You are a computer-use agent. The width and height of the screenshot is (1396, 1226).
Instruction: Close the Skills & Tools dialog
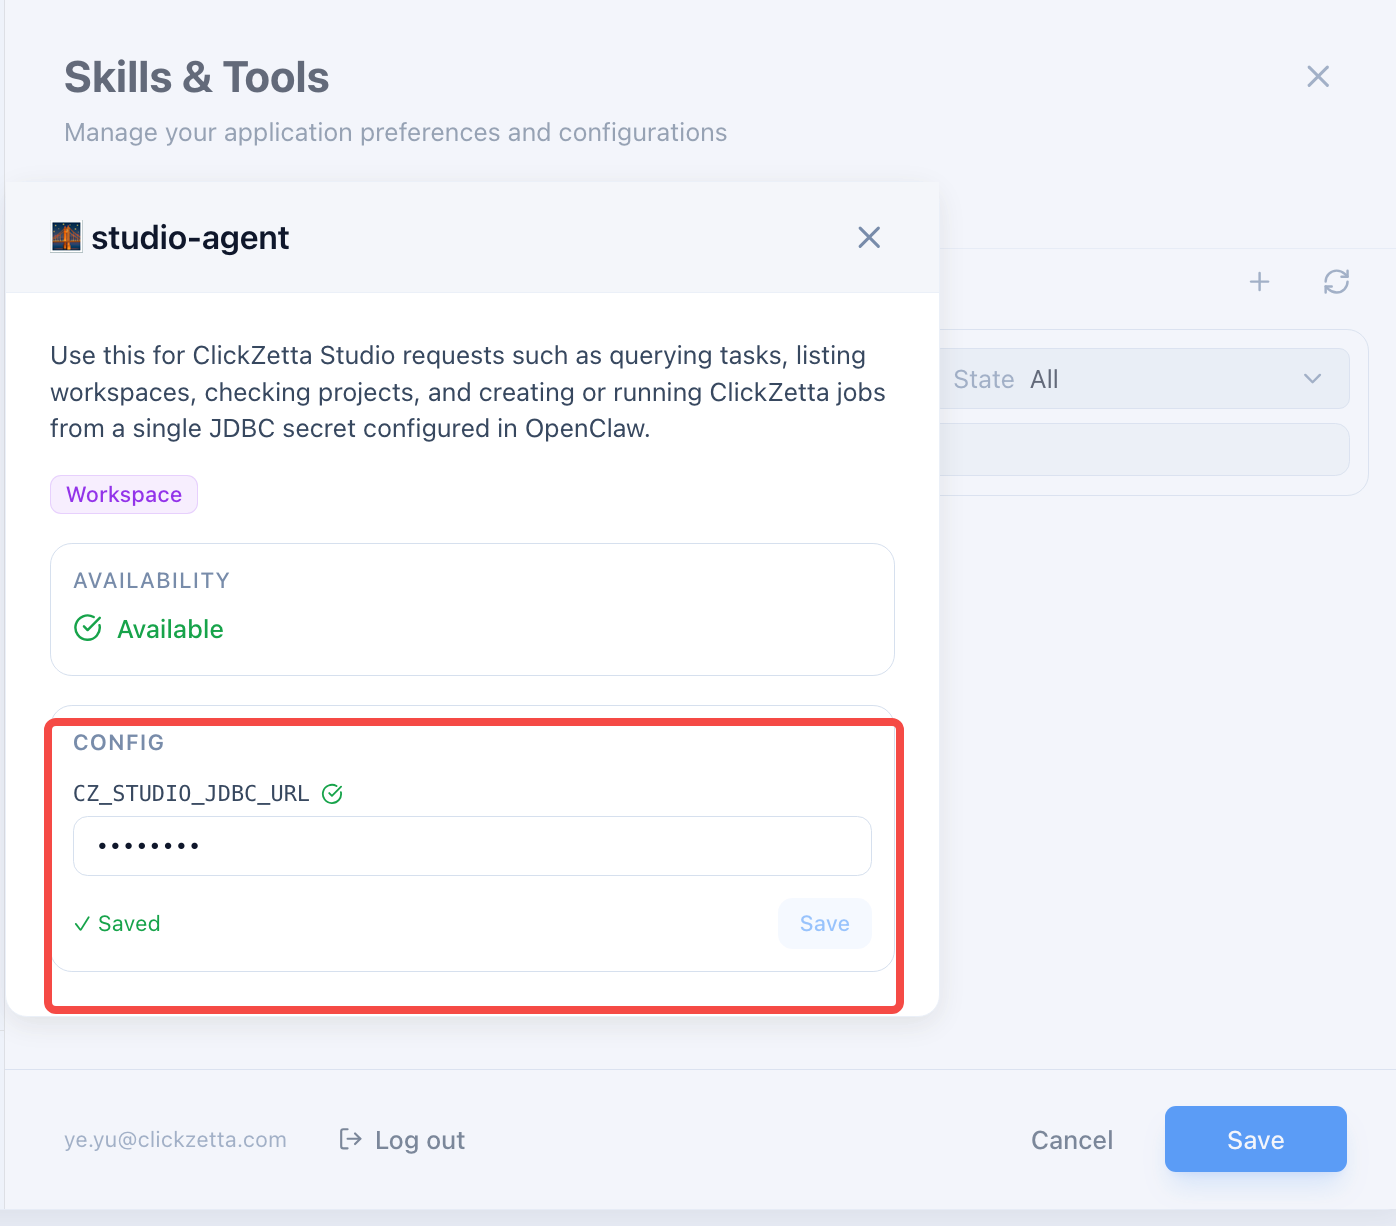(x=1318, y=77)
